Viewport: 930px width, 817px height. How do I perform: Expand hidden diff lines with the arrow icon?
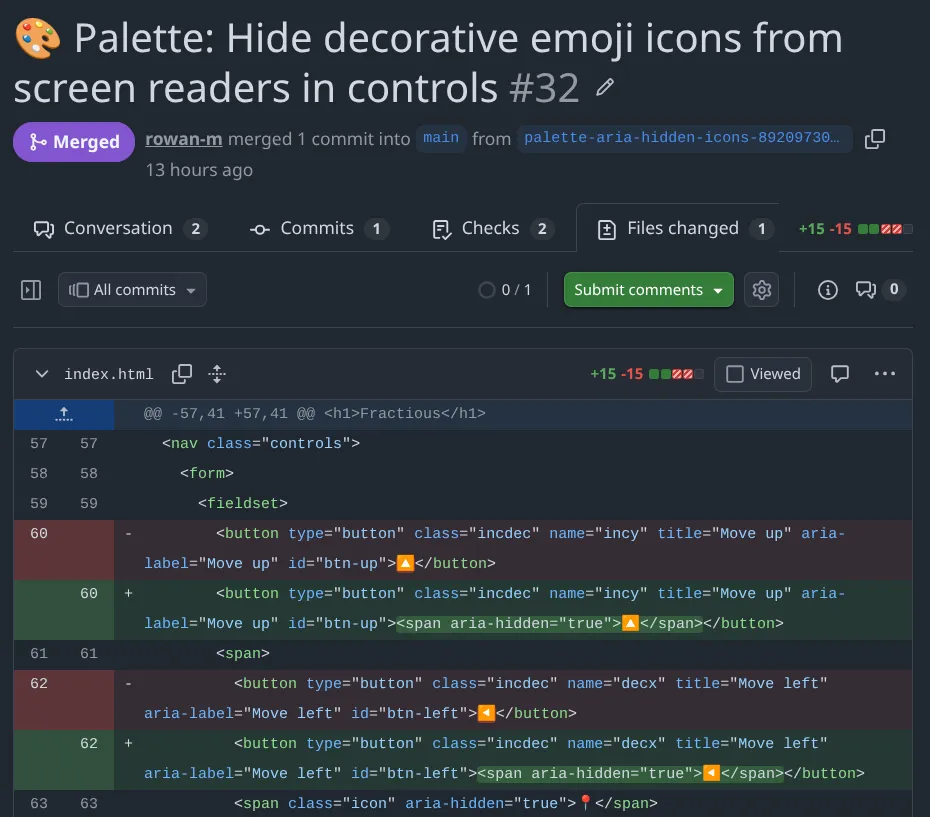point(63,412)
